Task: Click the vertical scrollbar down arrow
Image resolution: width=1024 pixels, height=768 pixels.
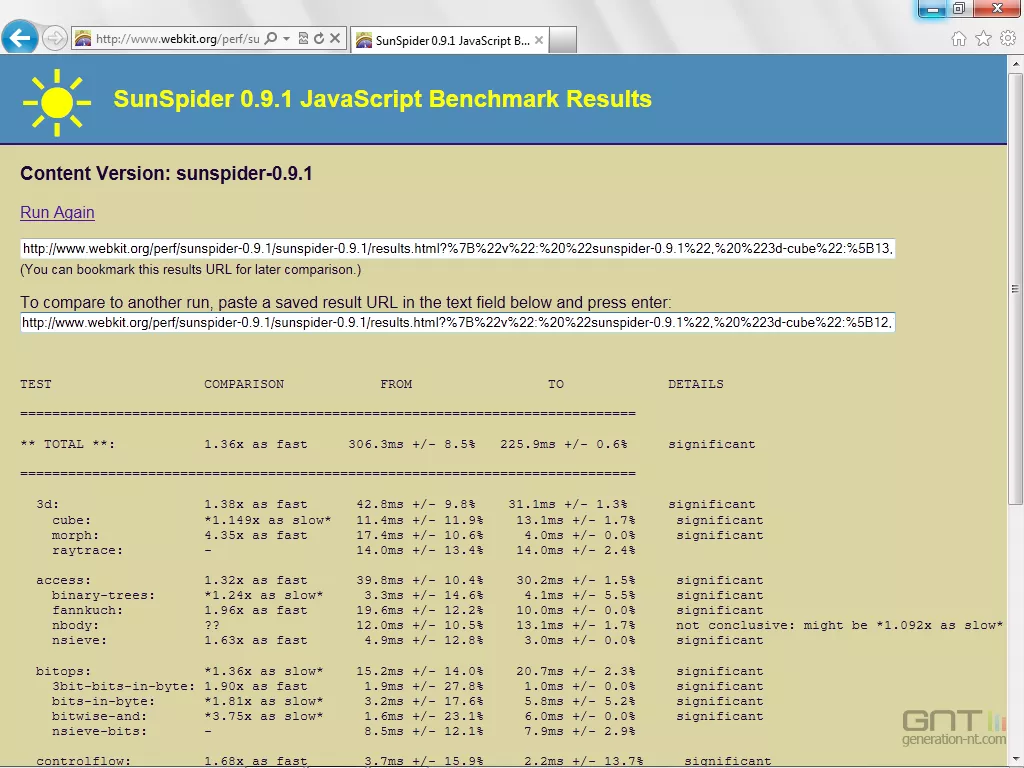Action: (x=1015, y=759)
